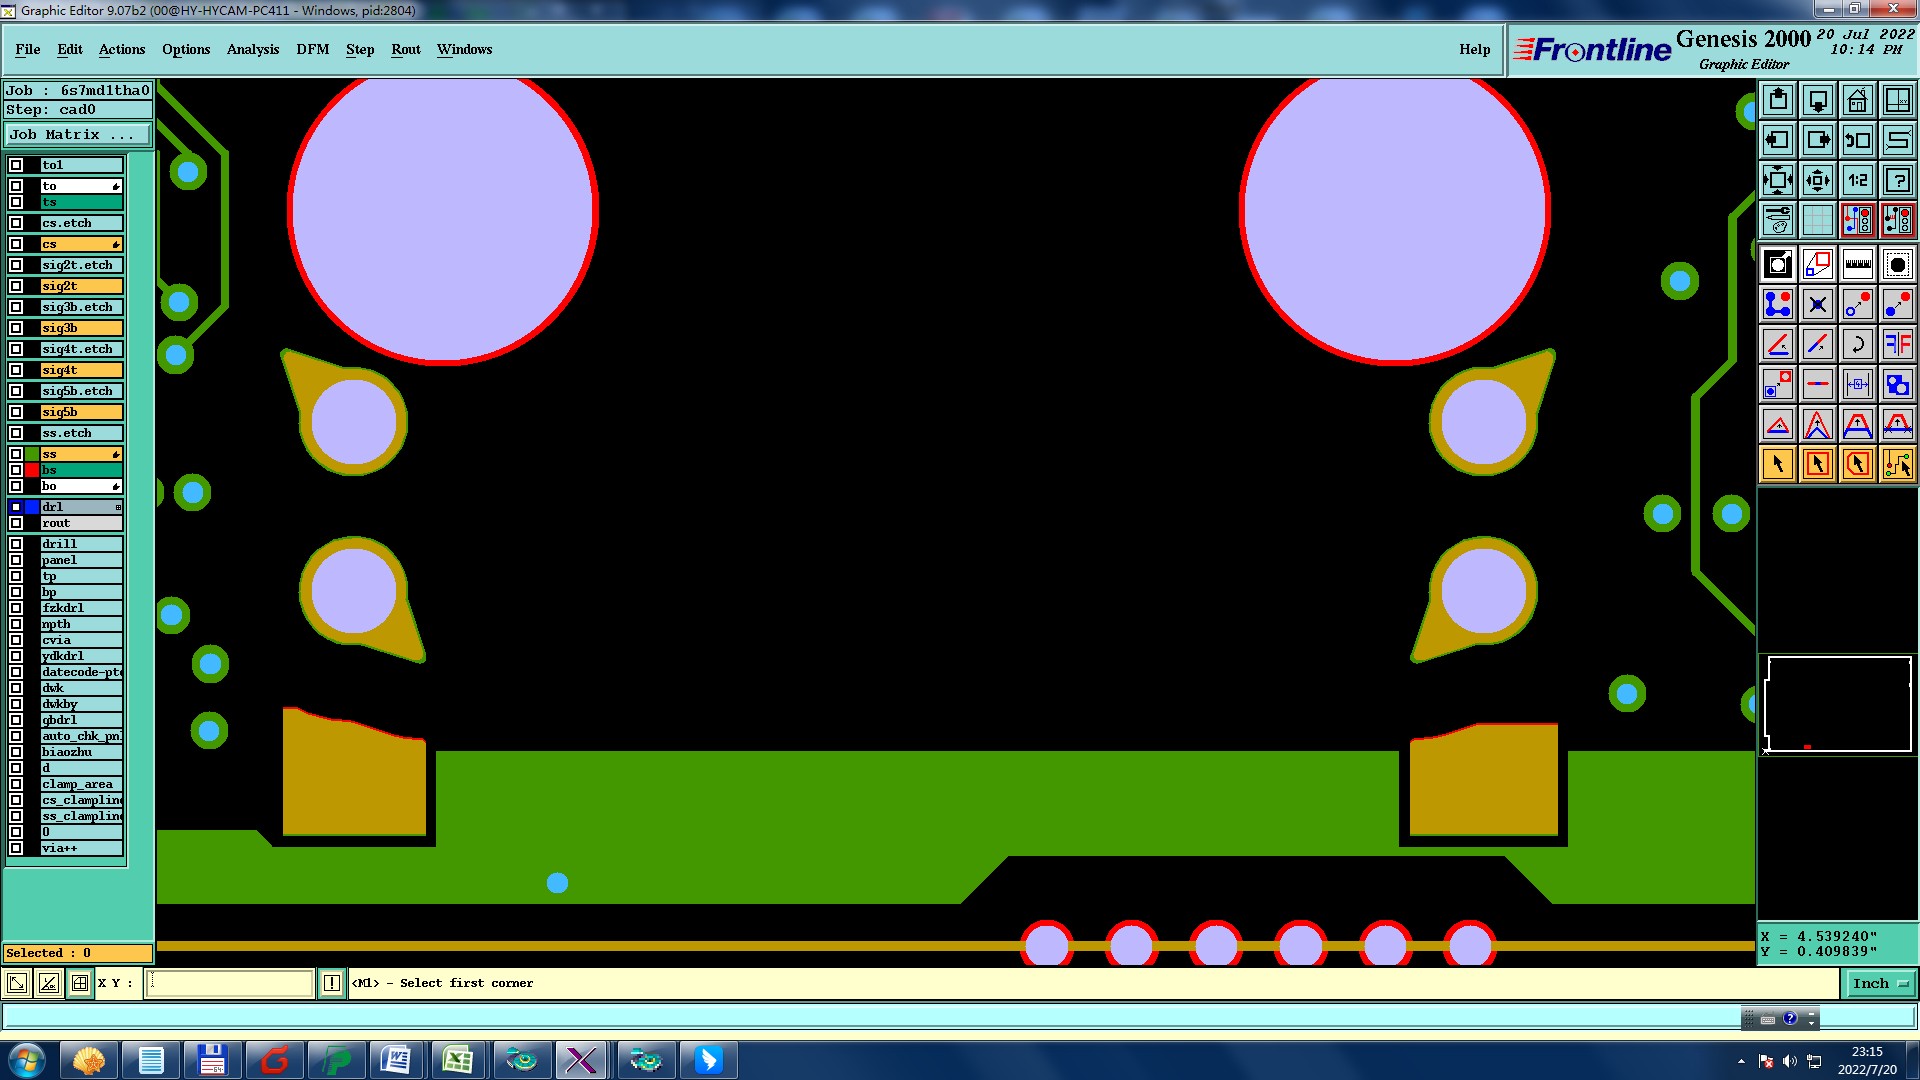Toggle the cs.etch layer checkbox
Screen dimensions: 1920x1080
click(x=16, y=223)
